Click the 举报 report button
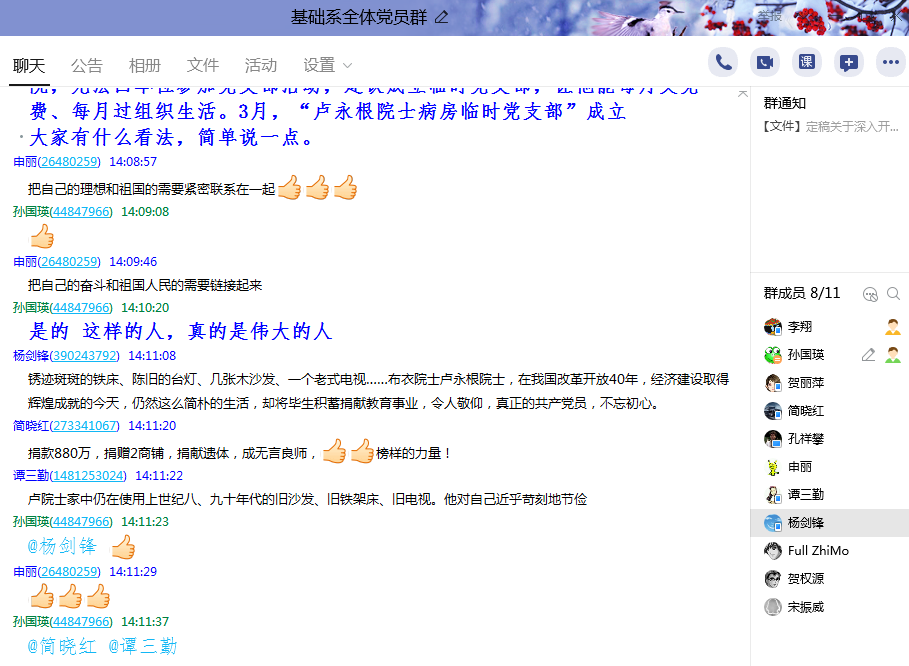 769,15
